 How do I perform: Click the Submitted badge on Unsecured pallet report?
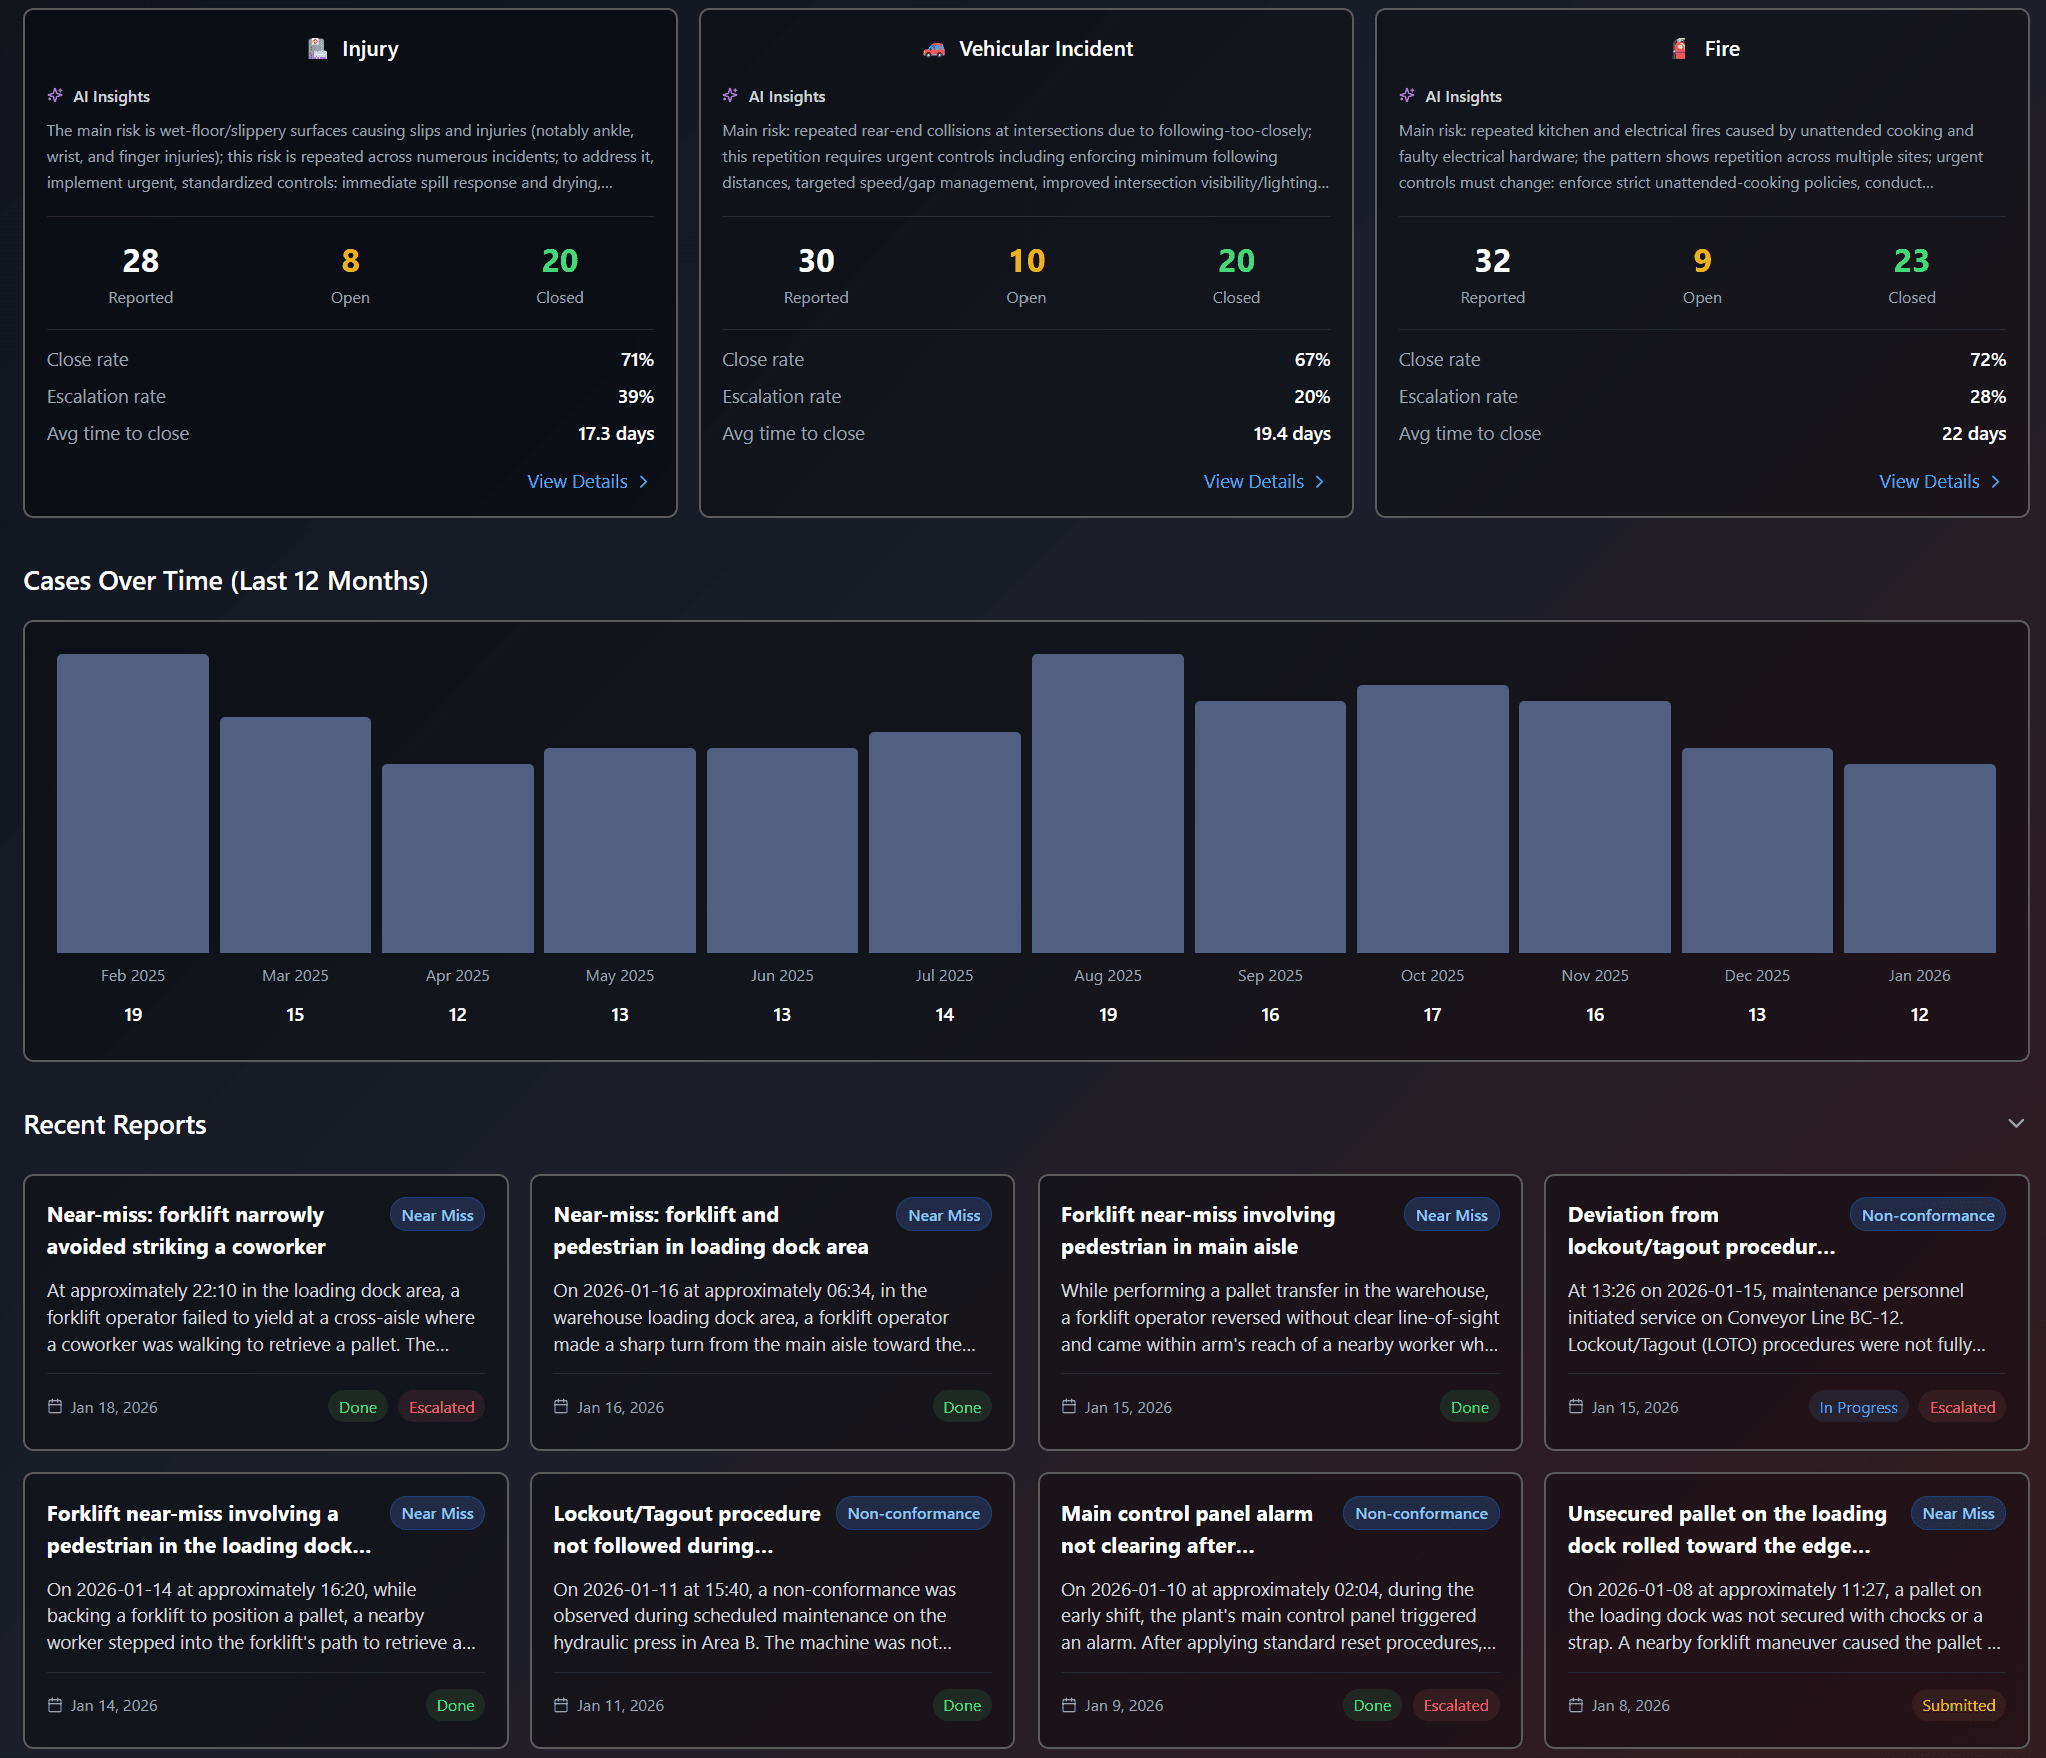click(x=1957, y=1705)
